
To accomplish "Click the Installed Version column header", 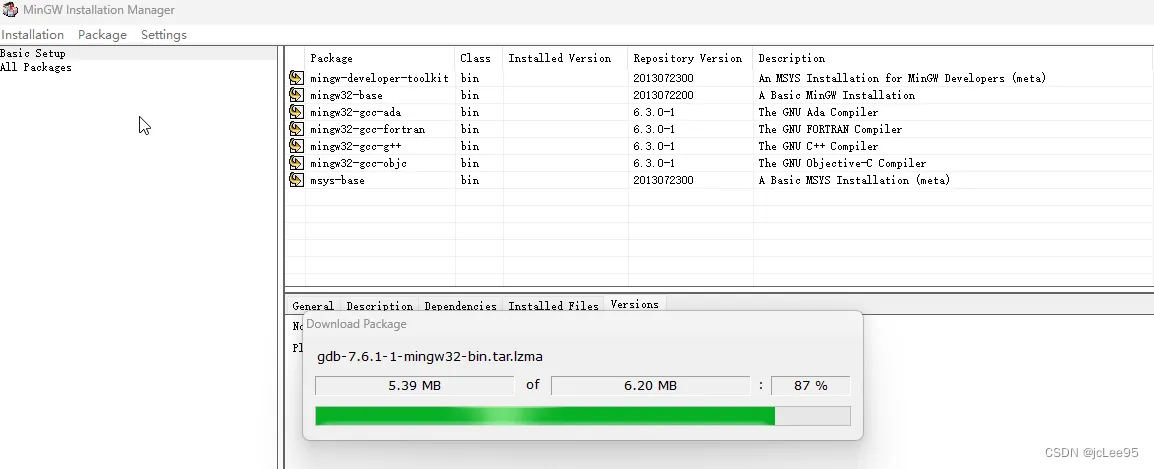I will (565, 58).
